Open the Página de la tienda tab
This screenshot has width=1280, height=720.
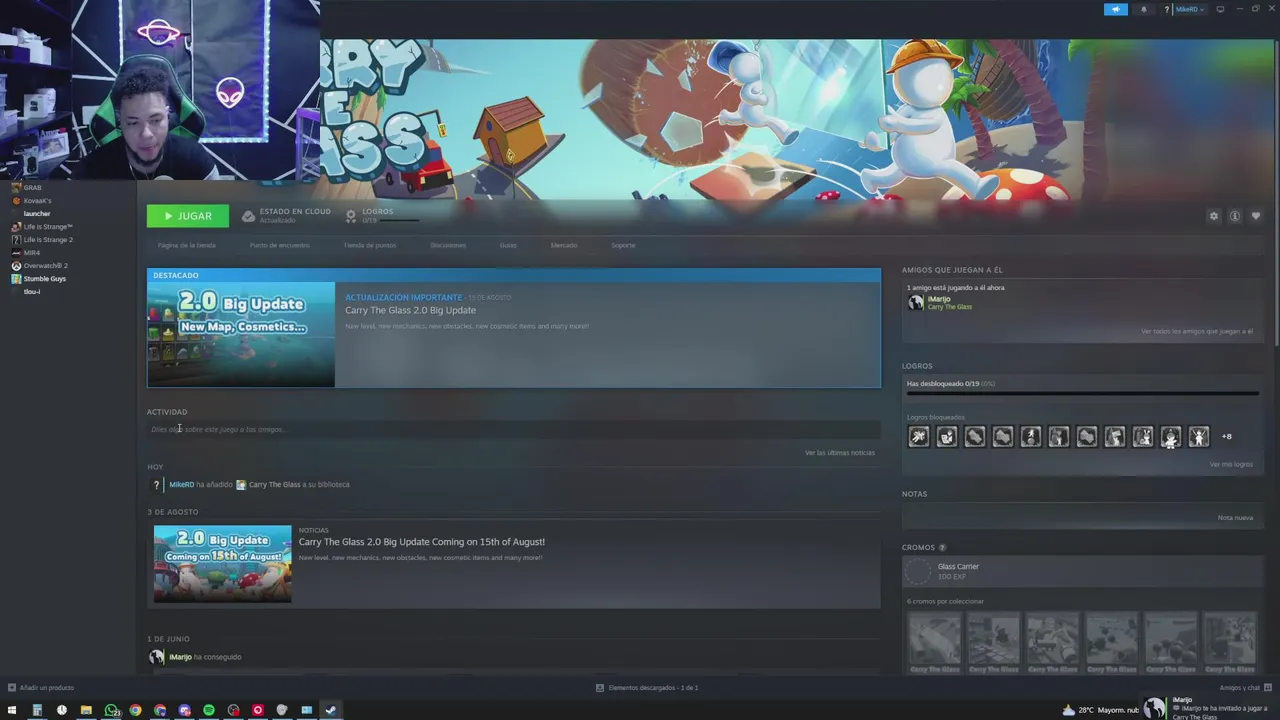tap(186, 245)
